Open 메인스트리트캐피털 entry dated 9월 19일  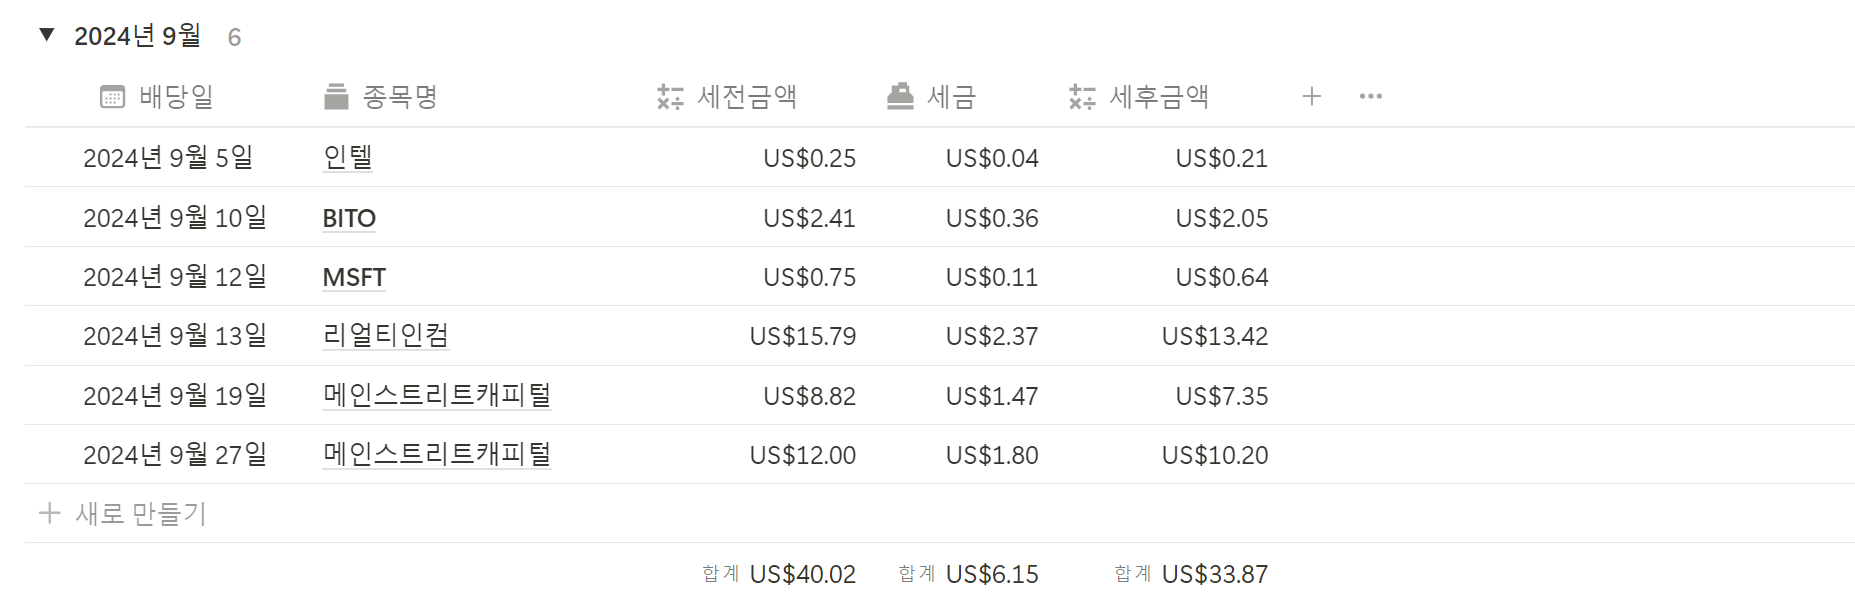(436, 395)
